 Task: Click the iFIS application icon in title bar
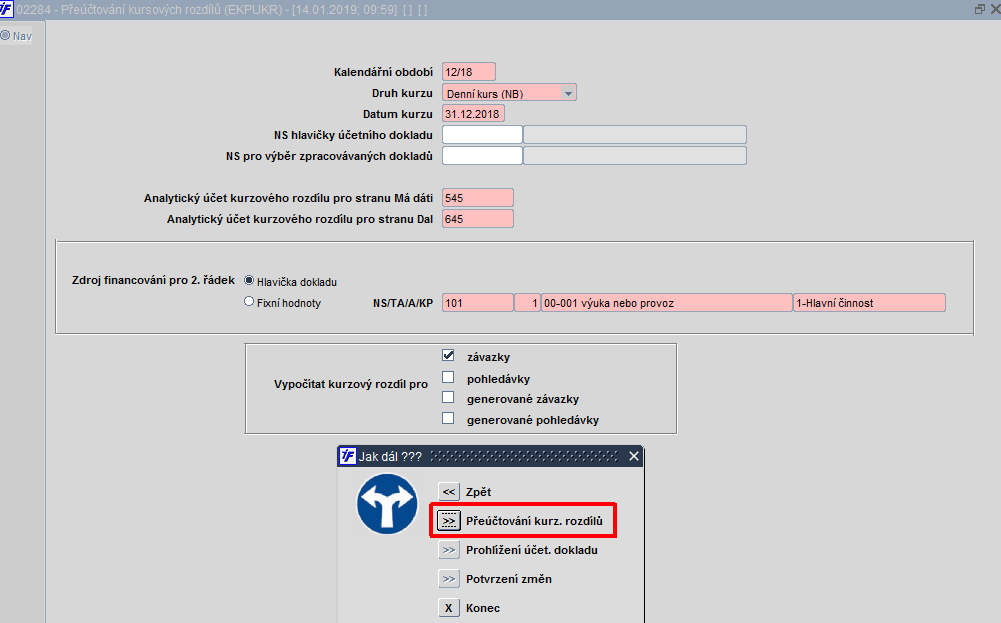6,9
